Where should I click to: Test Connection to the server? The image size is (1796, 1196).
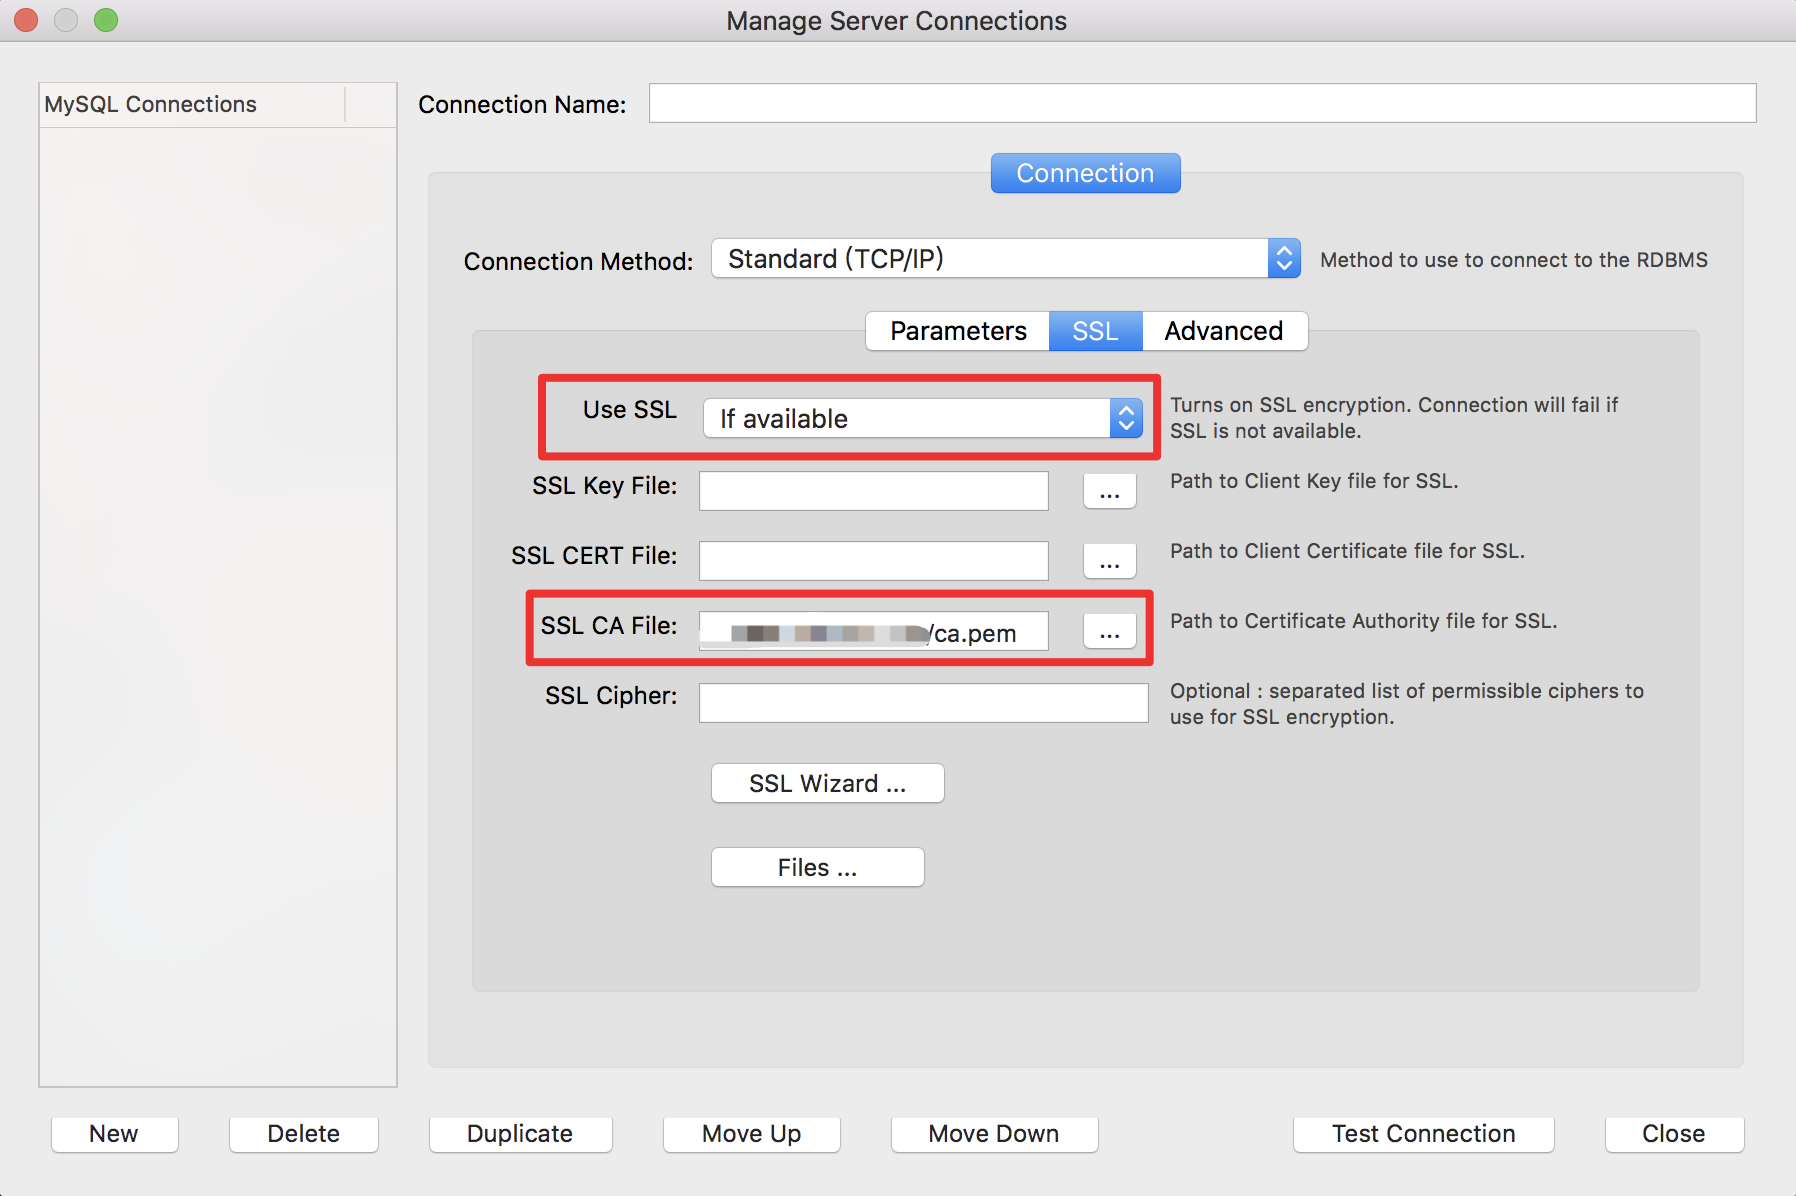point(1423,1134)
